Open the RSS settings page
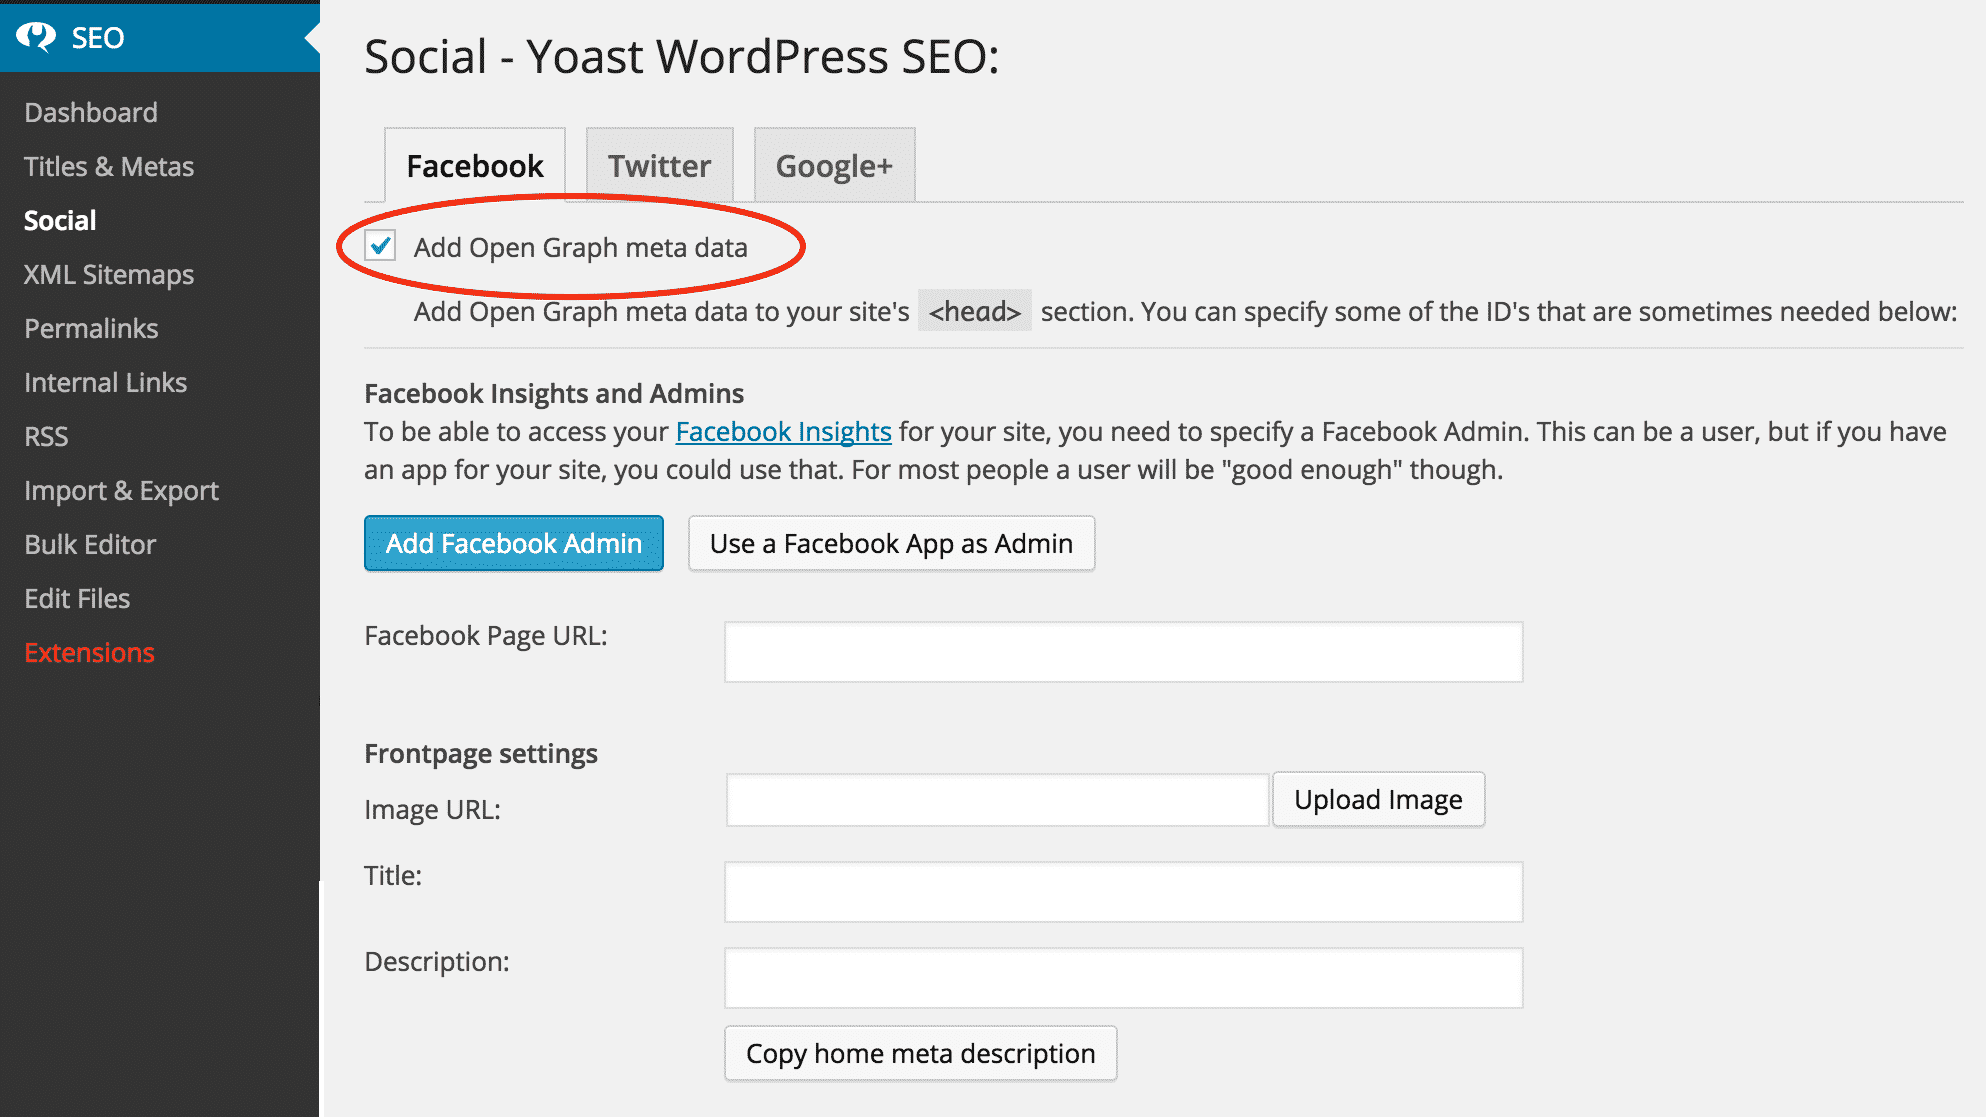 (46, 436)
